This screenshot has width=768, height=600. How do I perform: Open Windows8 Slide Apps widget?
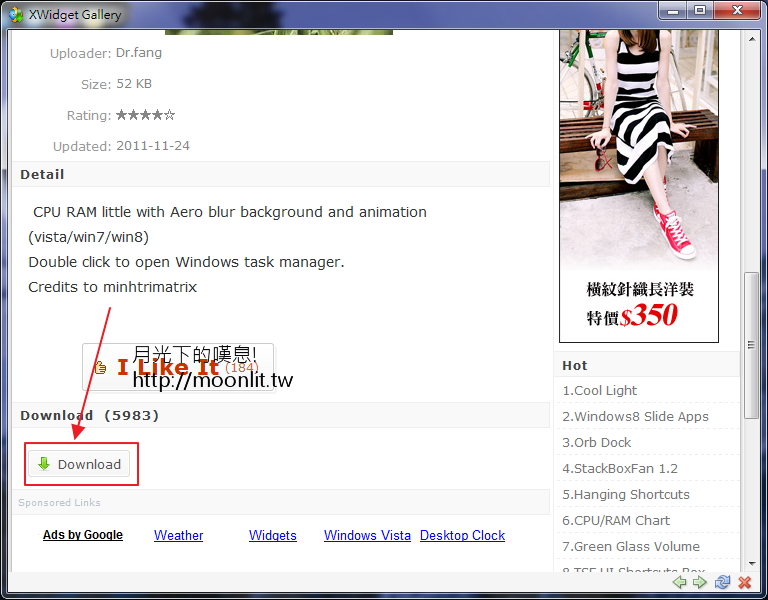pos(635,417)
